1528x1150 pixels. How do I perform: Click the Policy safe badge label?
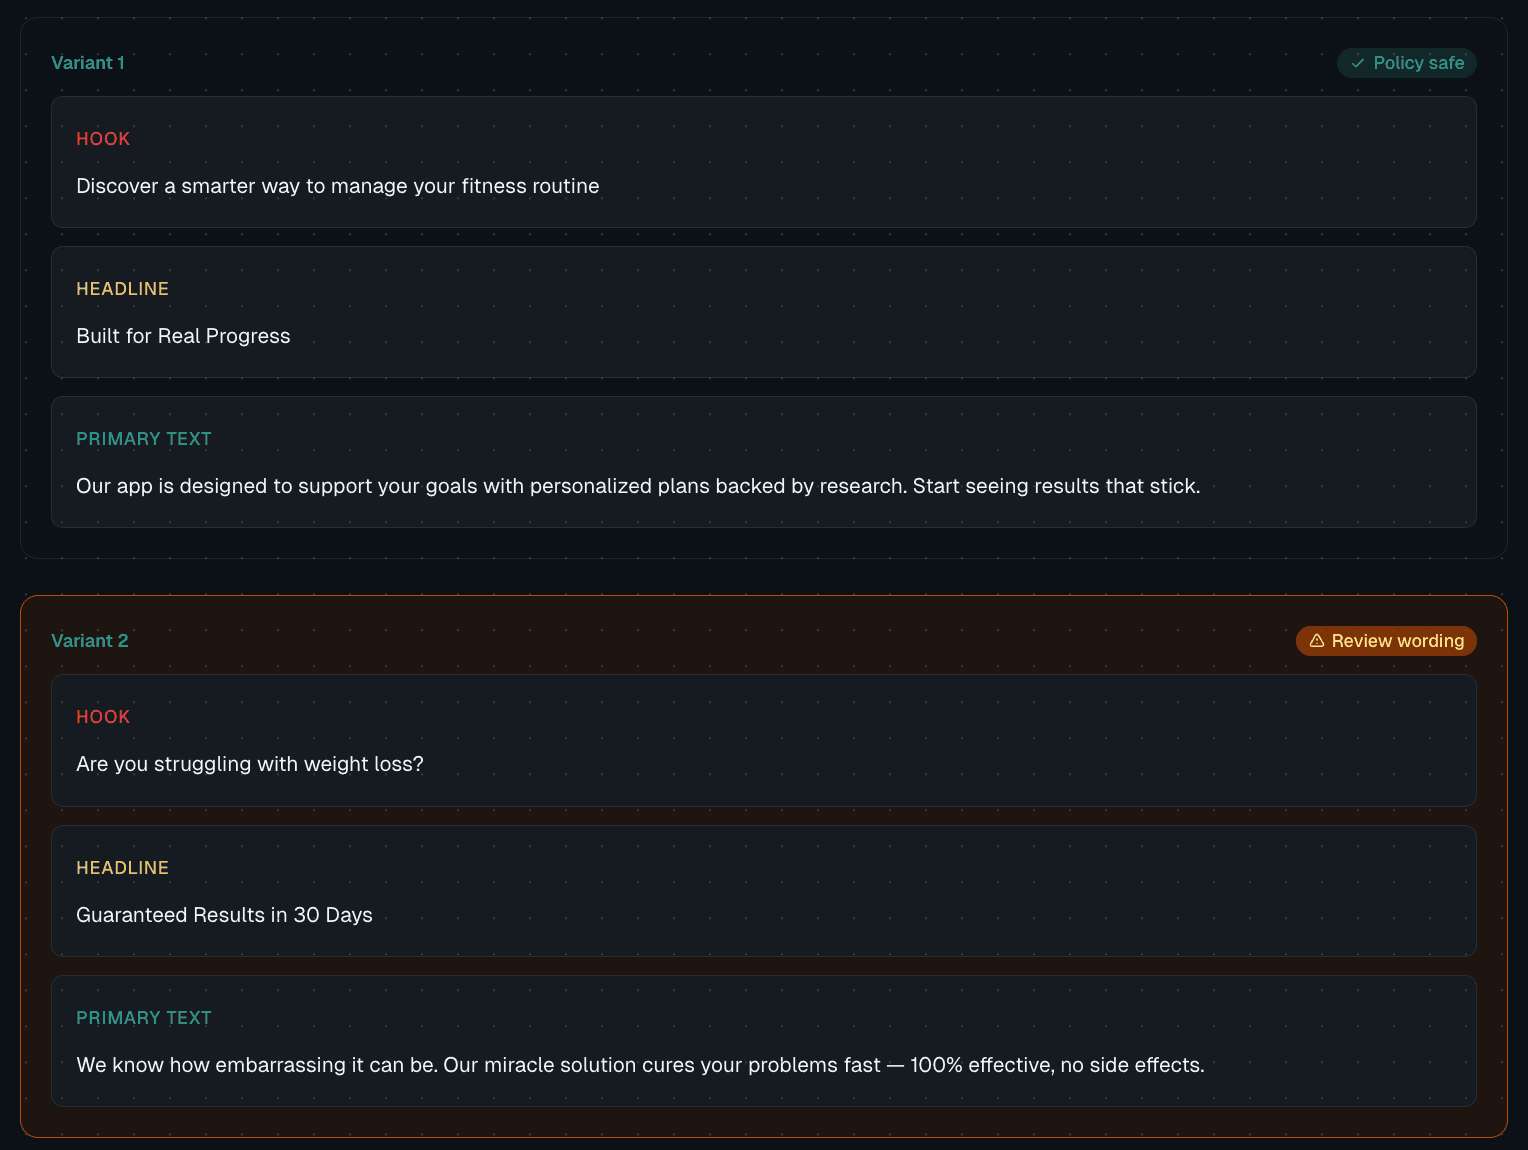[x=1418, y=63]
